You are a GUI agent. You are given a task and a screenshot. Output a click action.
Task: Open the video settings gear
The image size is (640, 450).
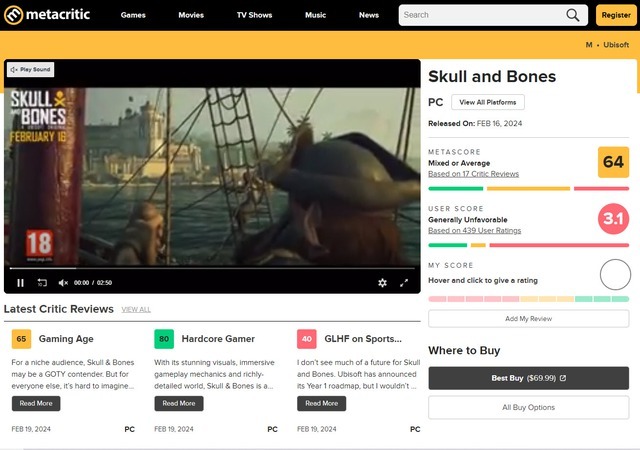[382, 283]
